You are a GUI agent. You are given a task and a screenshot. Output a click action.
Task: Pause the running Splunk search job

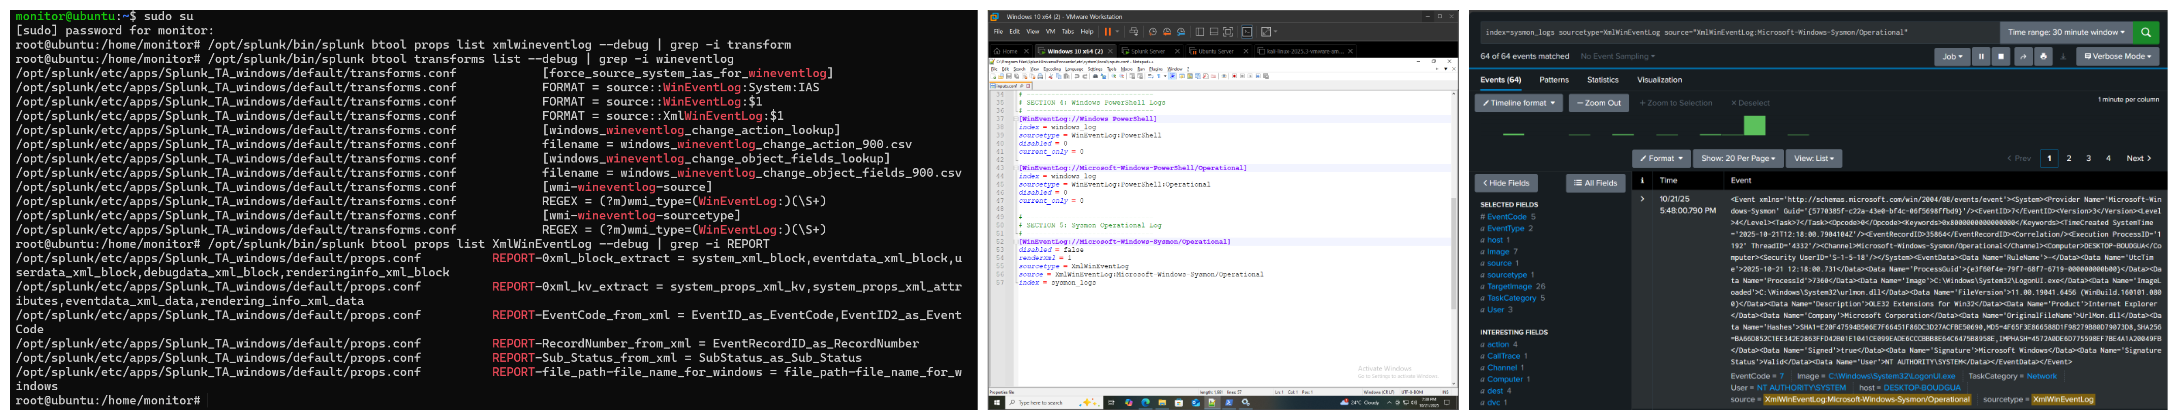[x=1980, y=57]
